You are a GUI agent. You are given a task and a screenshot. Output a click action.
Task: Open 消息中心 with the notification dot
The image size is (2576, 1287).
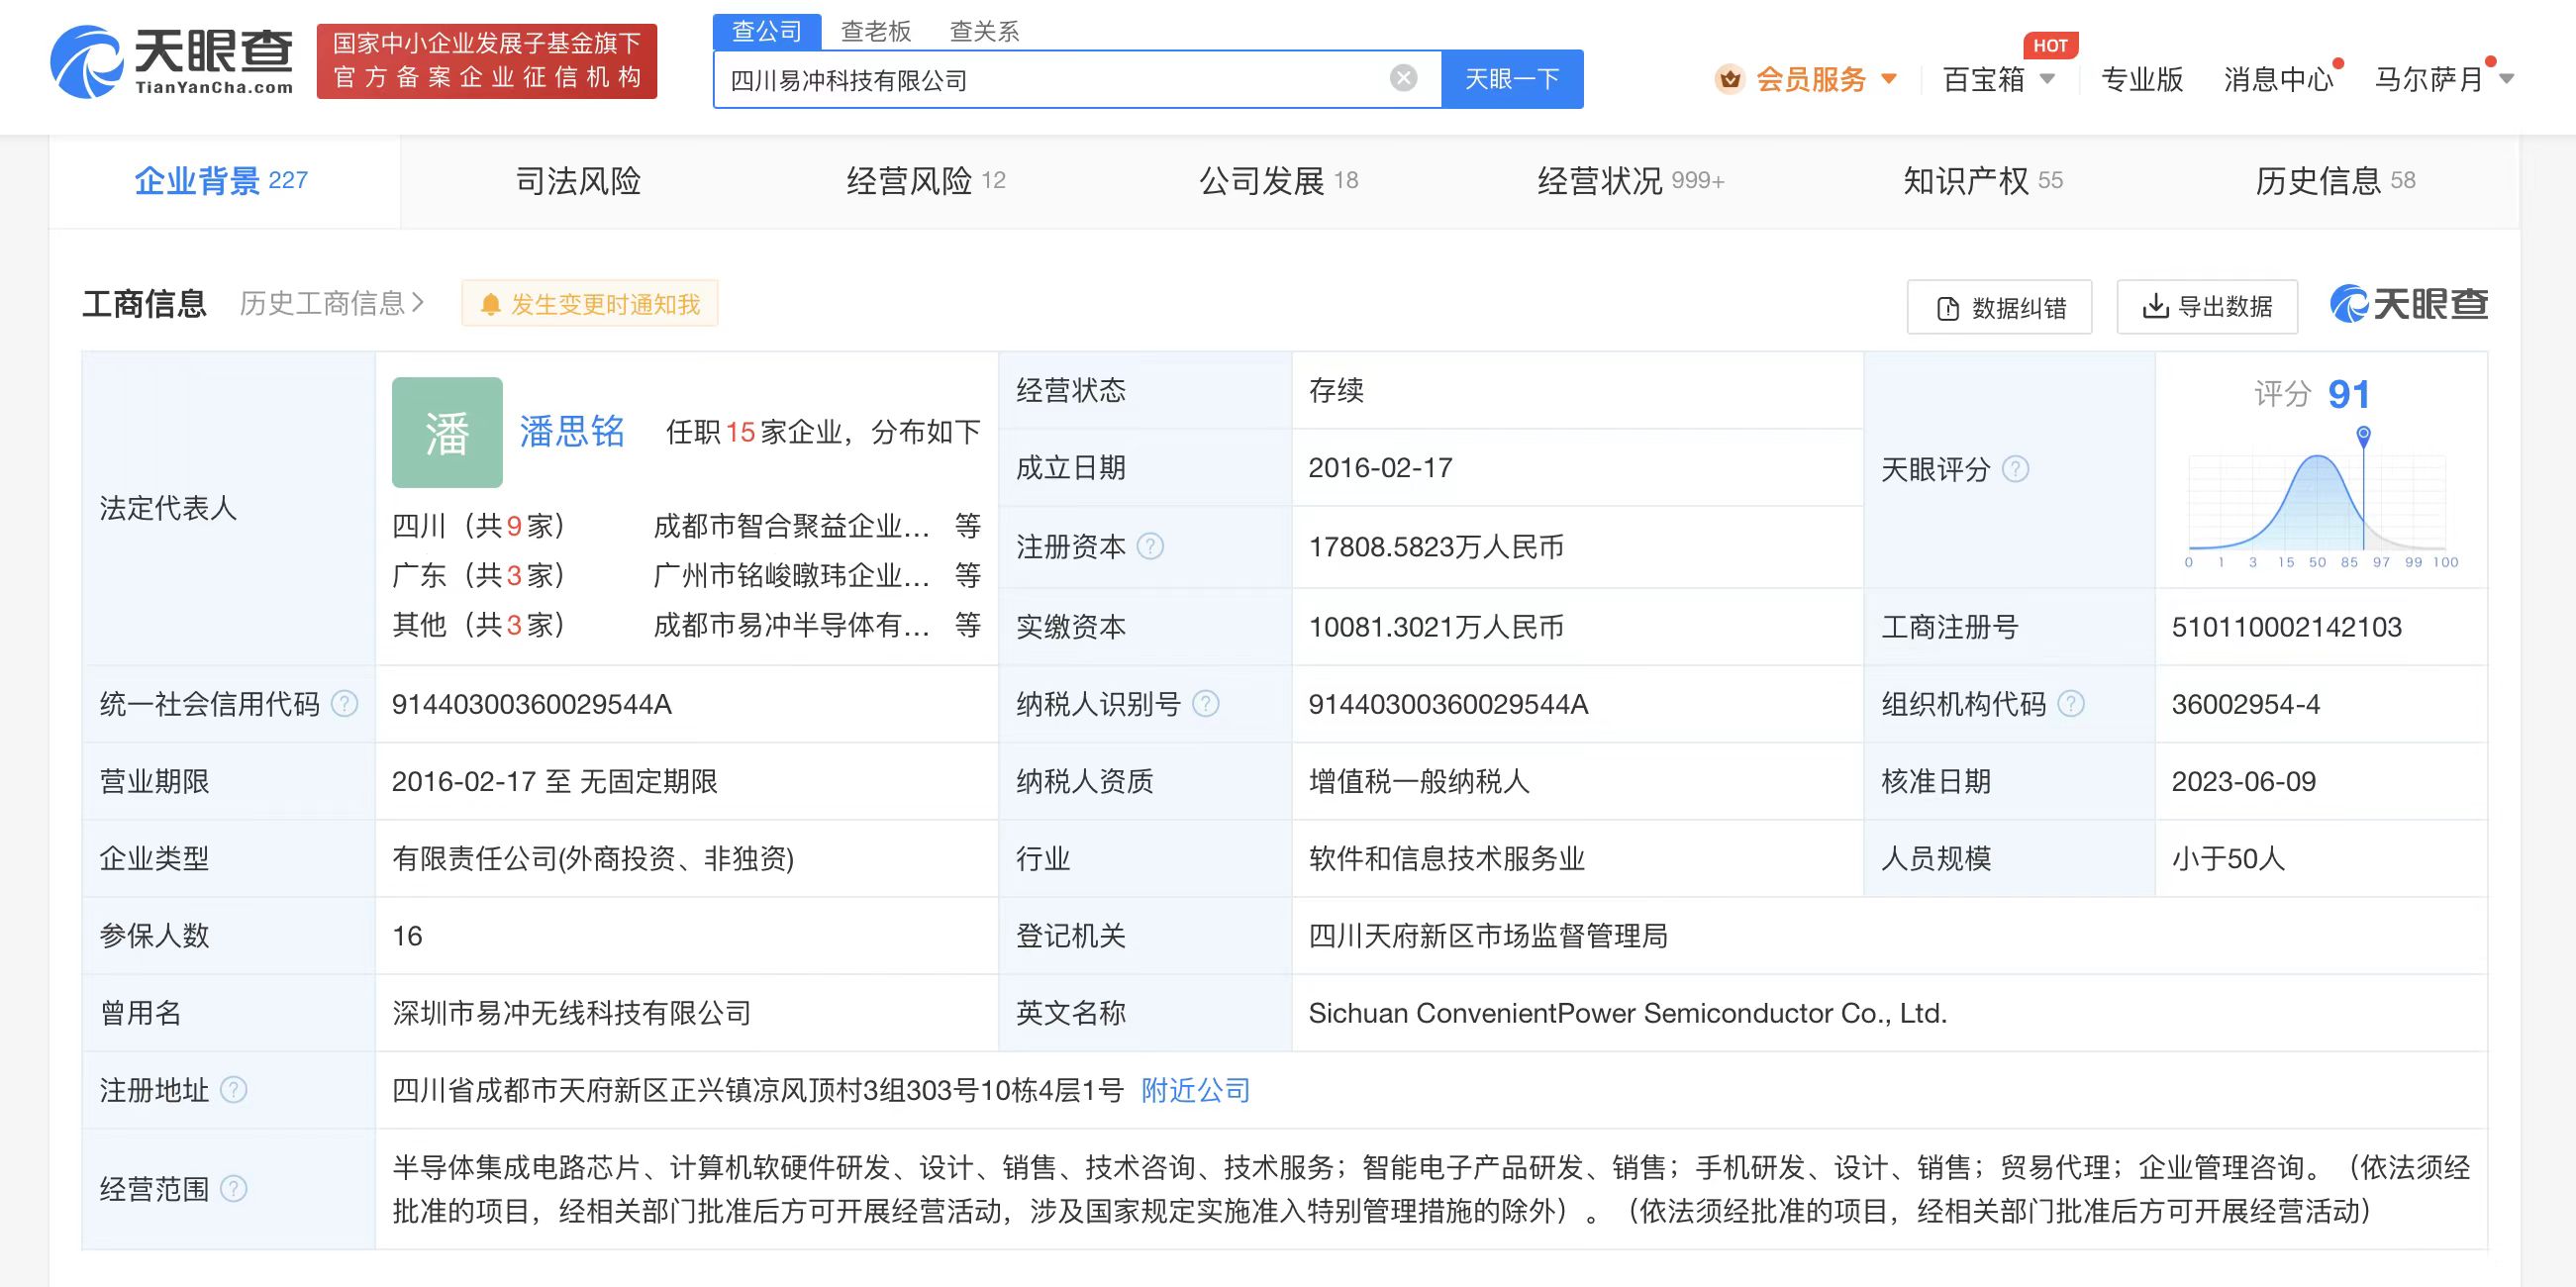2277,78
